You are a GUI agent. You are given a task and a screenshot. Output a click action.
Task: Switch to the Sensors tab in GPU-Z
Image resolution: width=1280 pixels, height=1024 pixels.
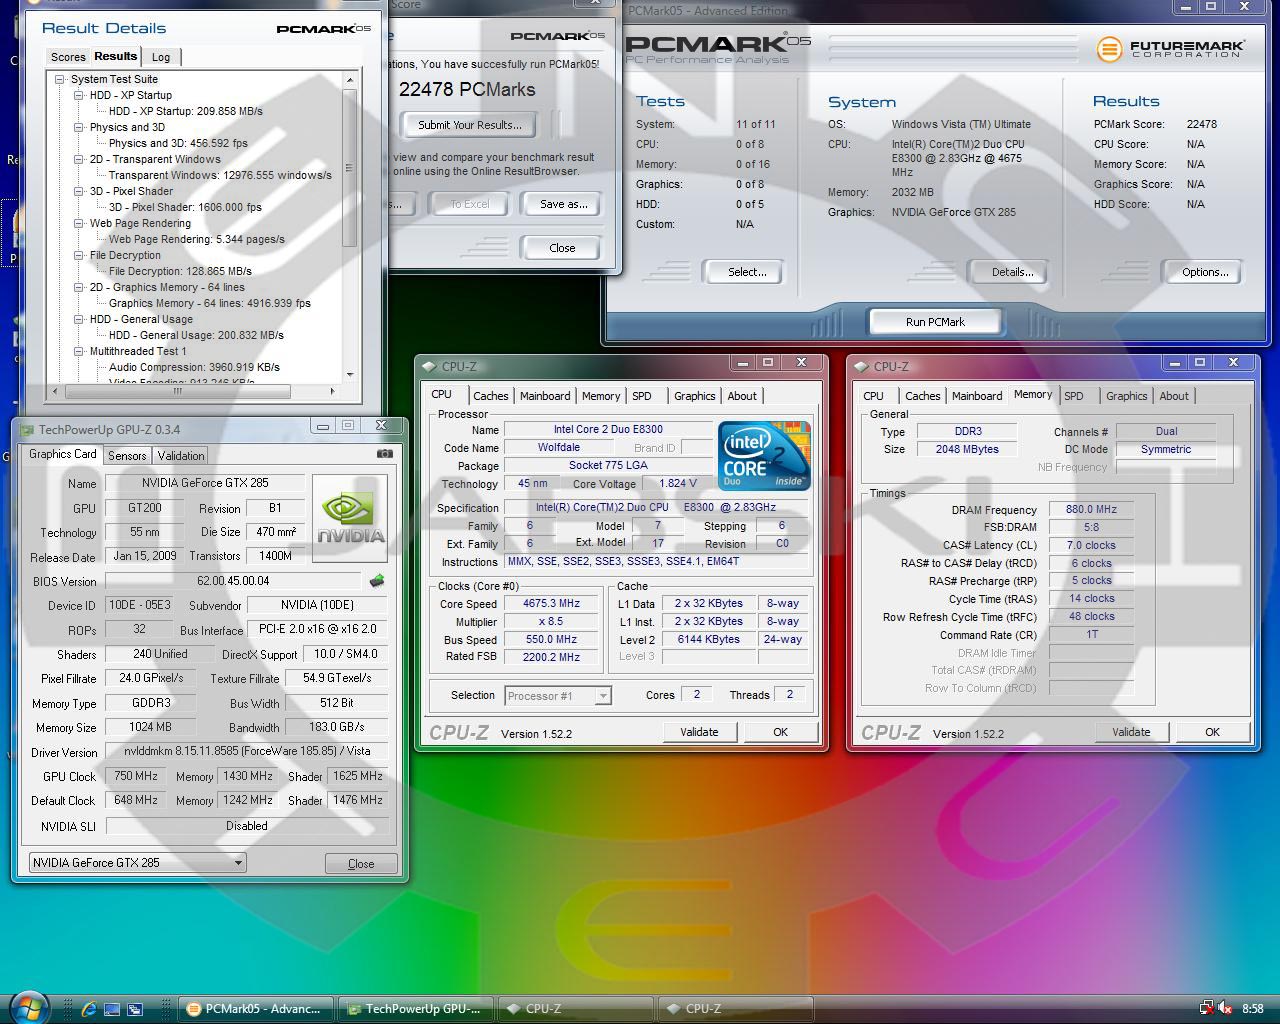tap(127, 455)
